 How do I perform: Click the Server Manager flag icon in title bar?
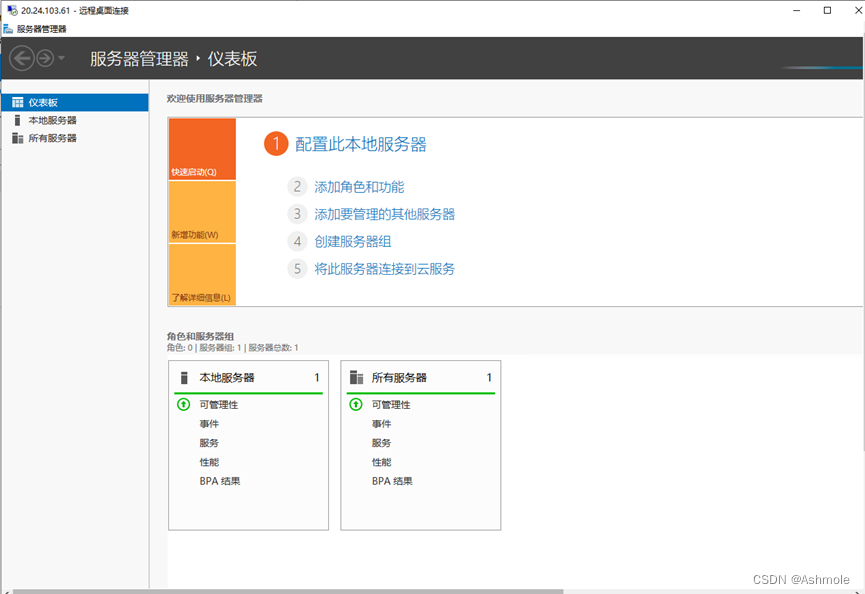coord(10,29)
